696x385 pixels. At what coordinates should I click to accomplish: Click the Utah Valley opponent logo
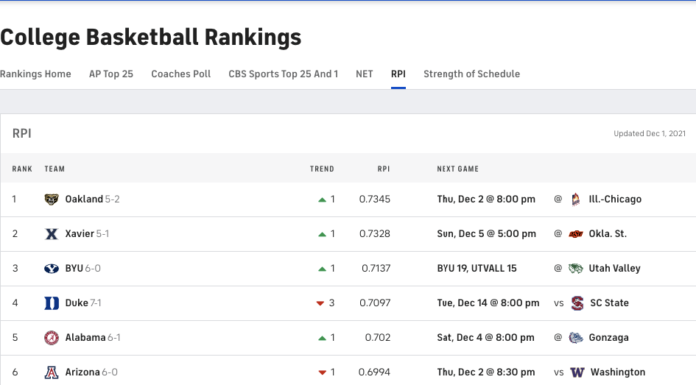[576, 269]
